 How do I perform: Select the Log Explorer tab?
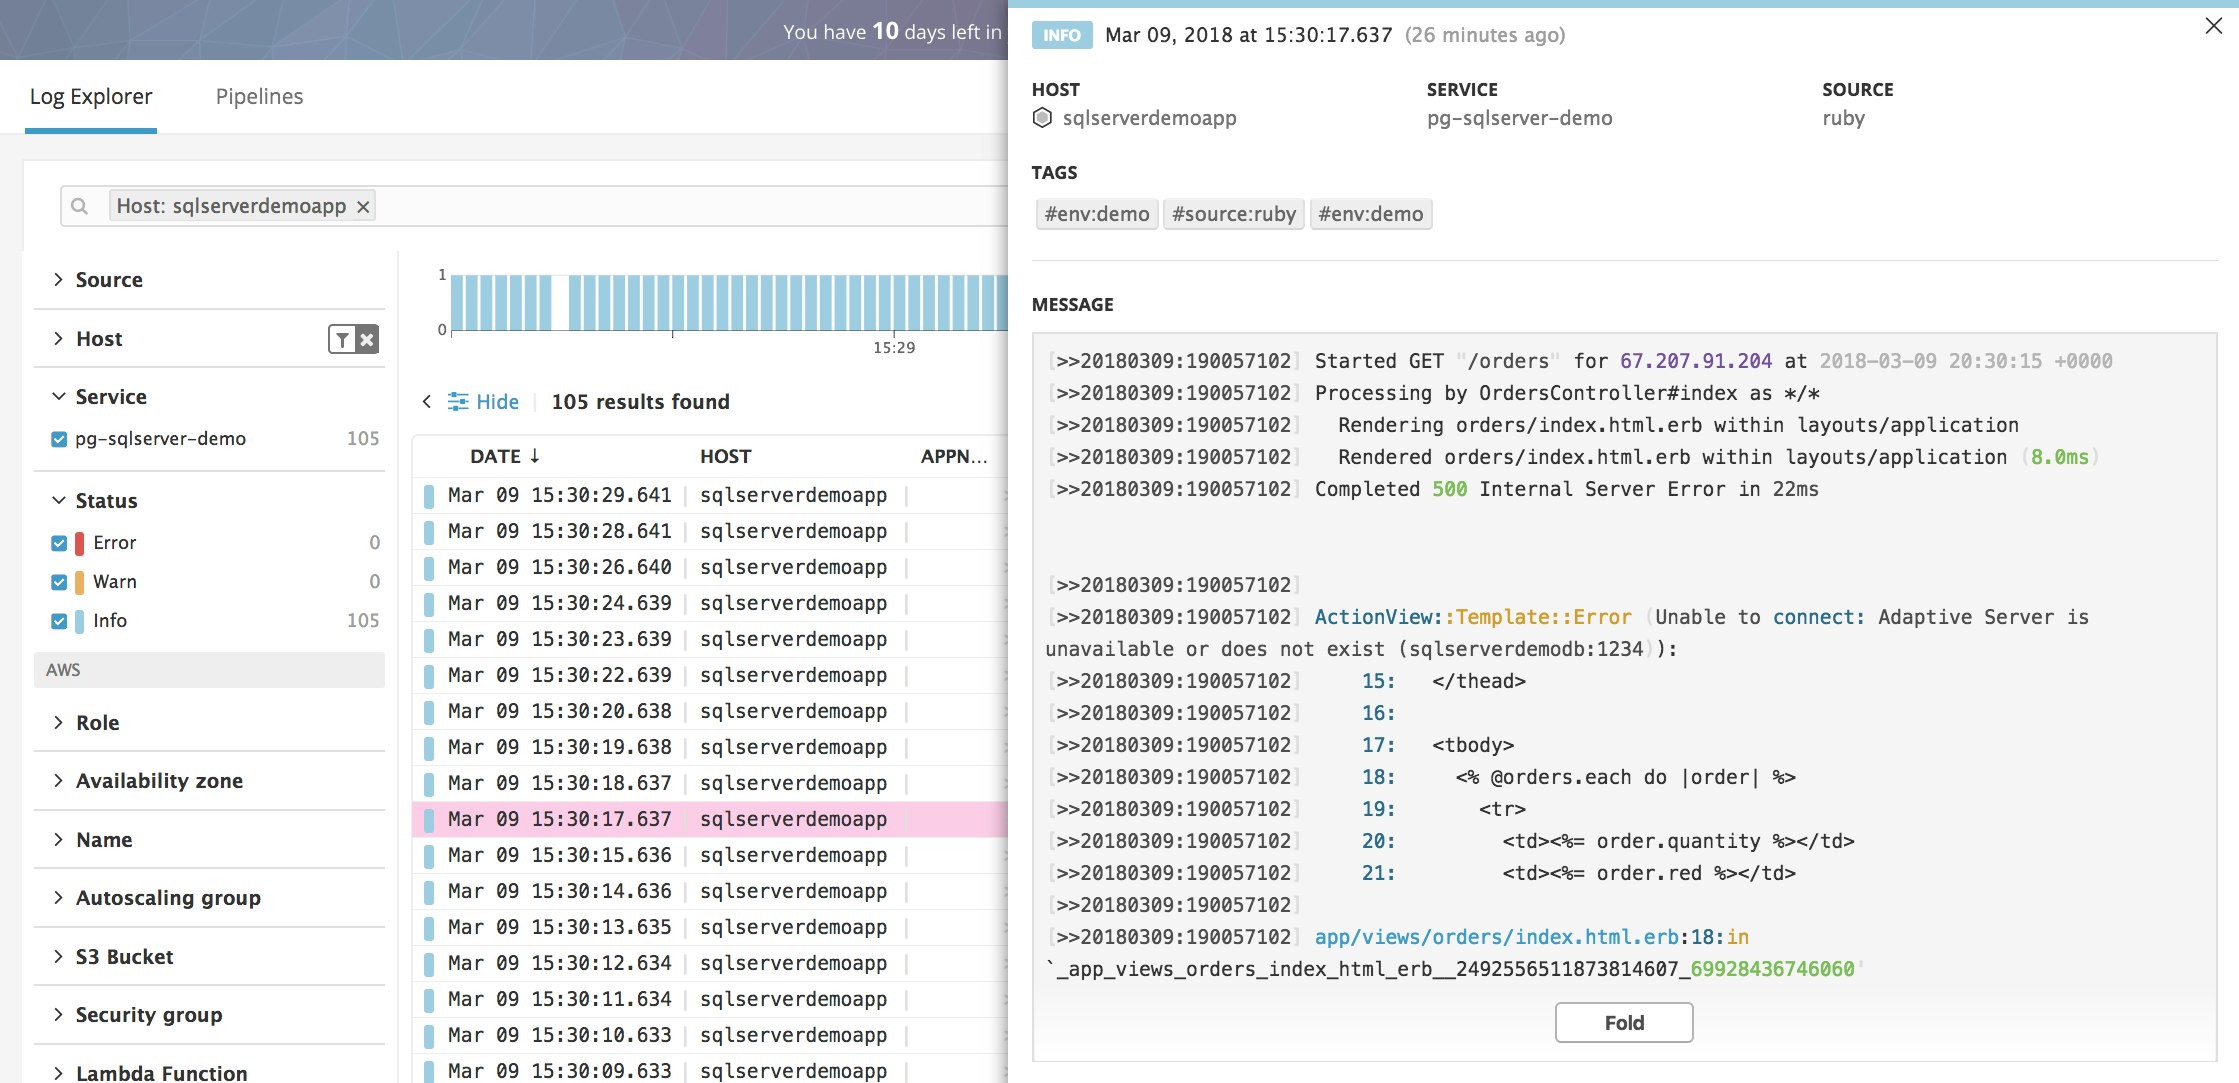click(90, 96)
